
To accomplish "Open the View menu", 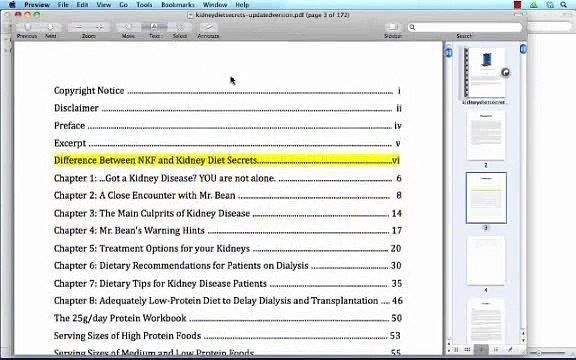I will pyautogui.click(x=104, y=5).
